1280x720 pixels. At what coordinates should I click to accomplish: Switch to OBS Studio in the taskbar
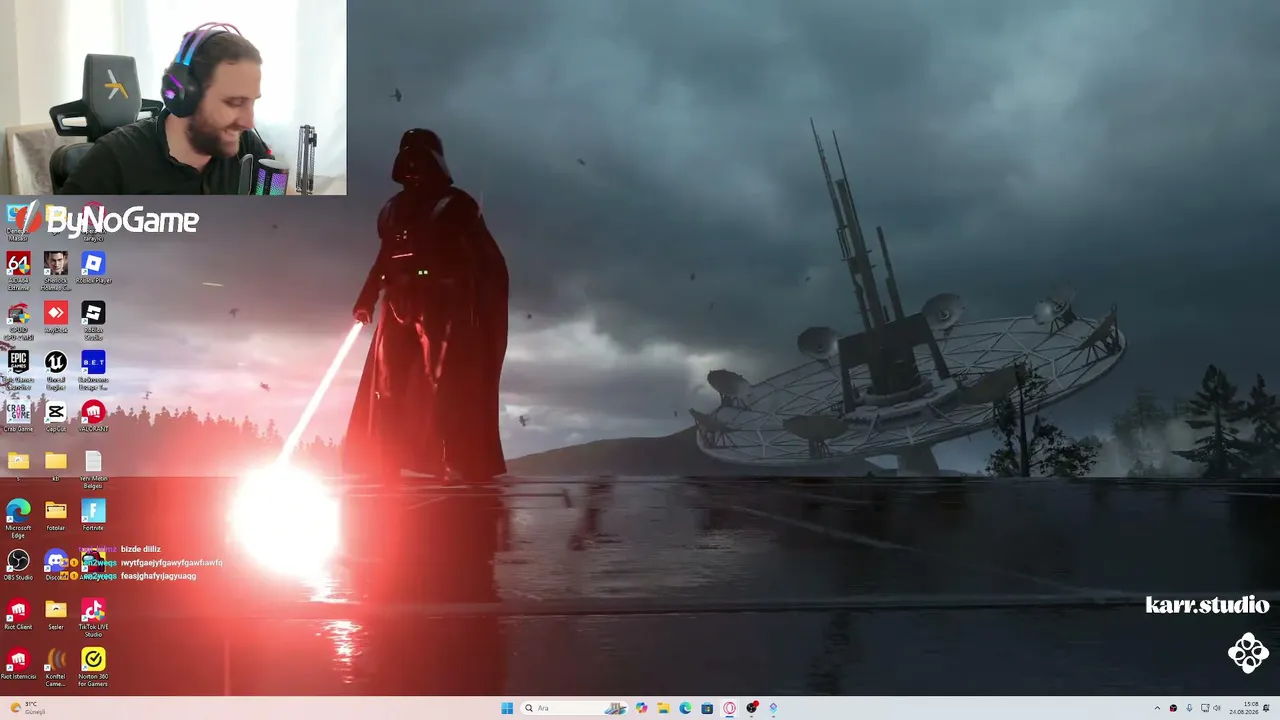(751, 708)
